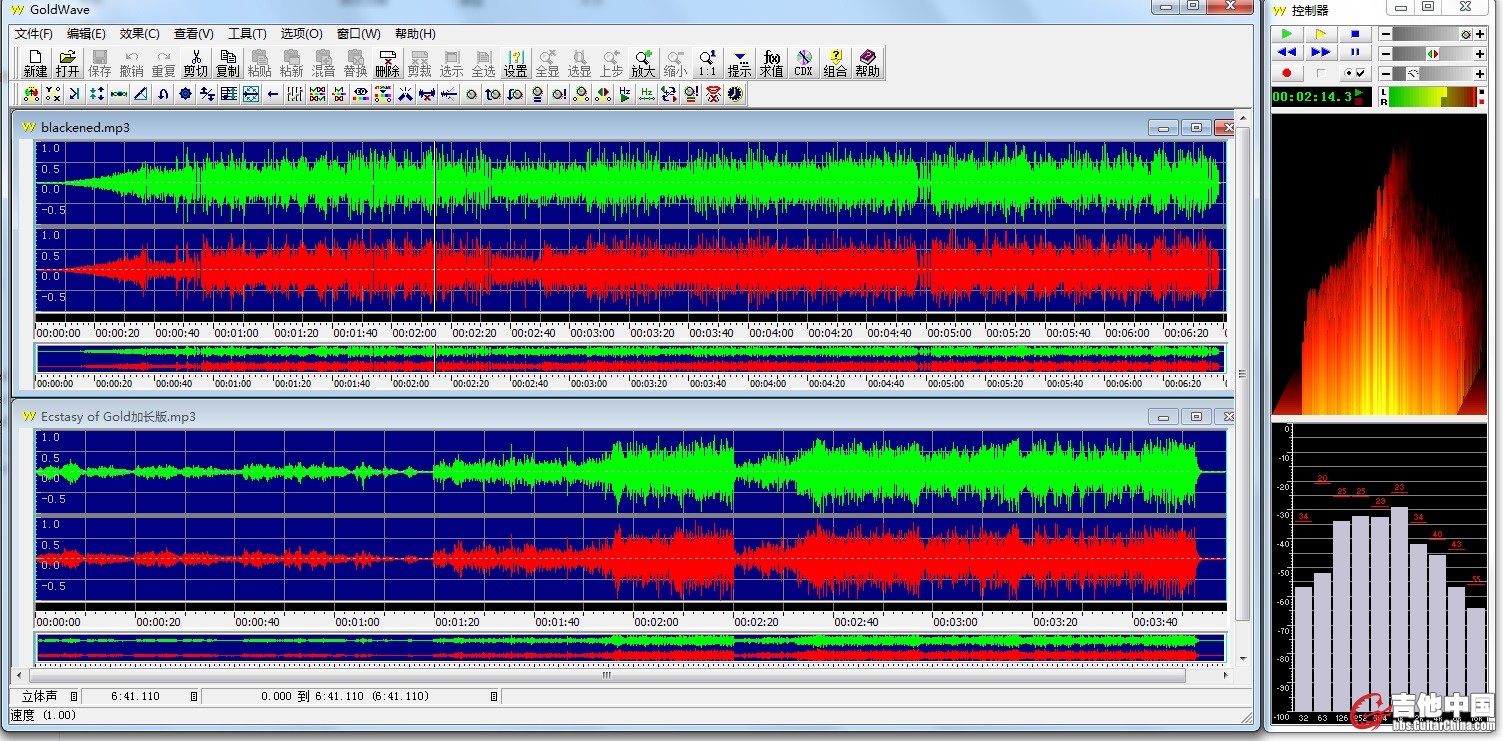Click the fast forward button in 控制器
This screenshot has width=1503, height=741.
(1321, 52)
